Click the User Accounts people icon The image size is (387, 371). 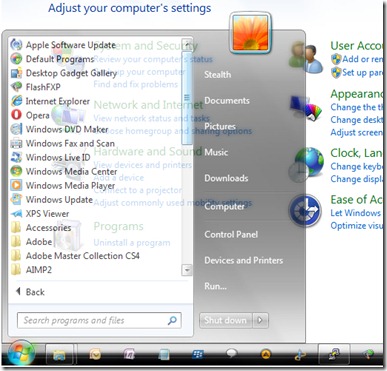pos(306,57)
